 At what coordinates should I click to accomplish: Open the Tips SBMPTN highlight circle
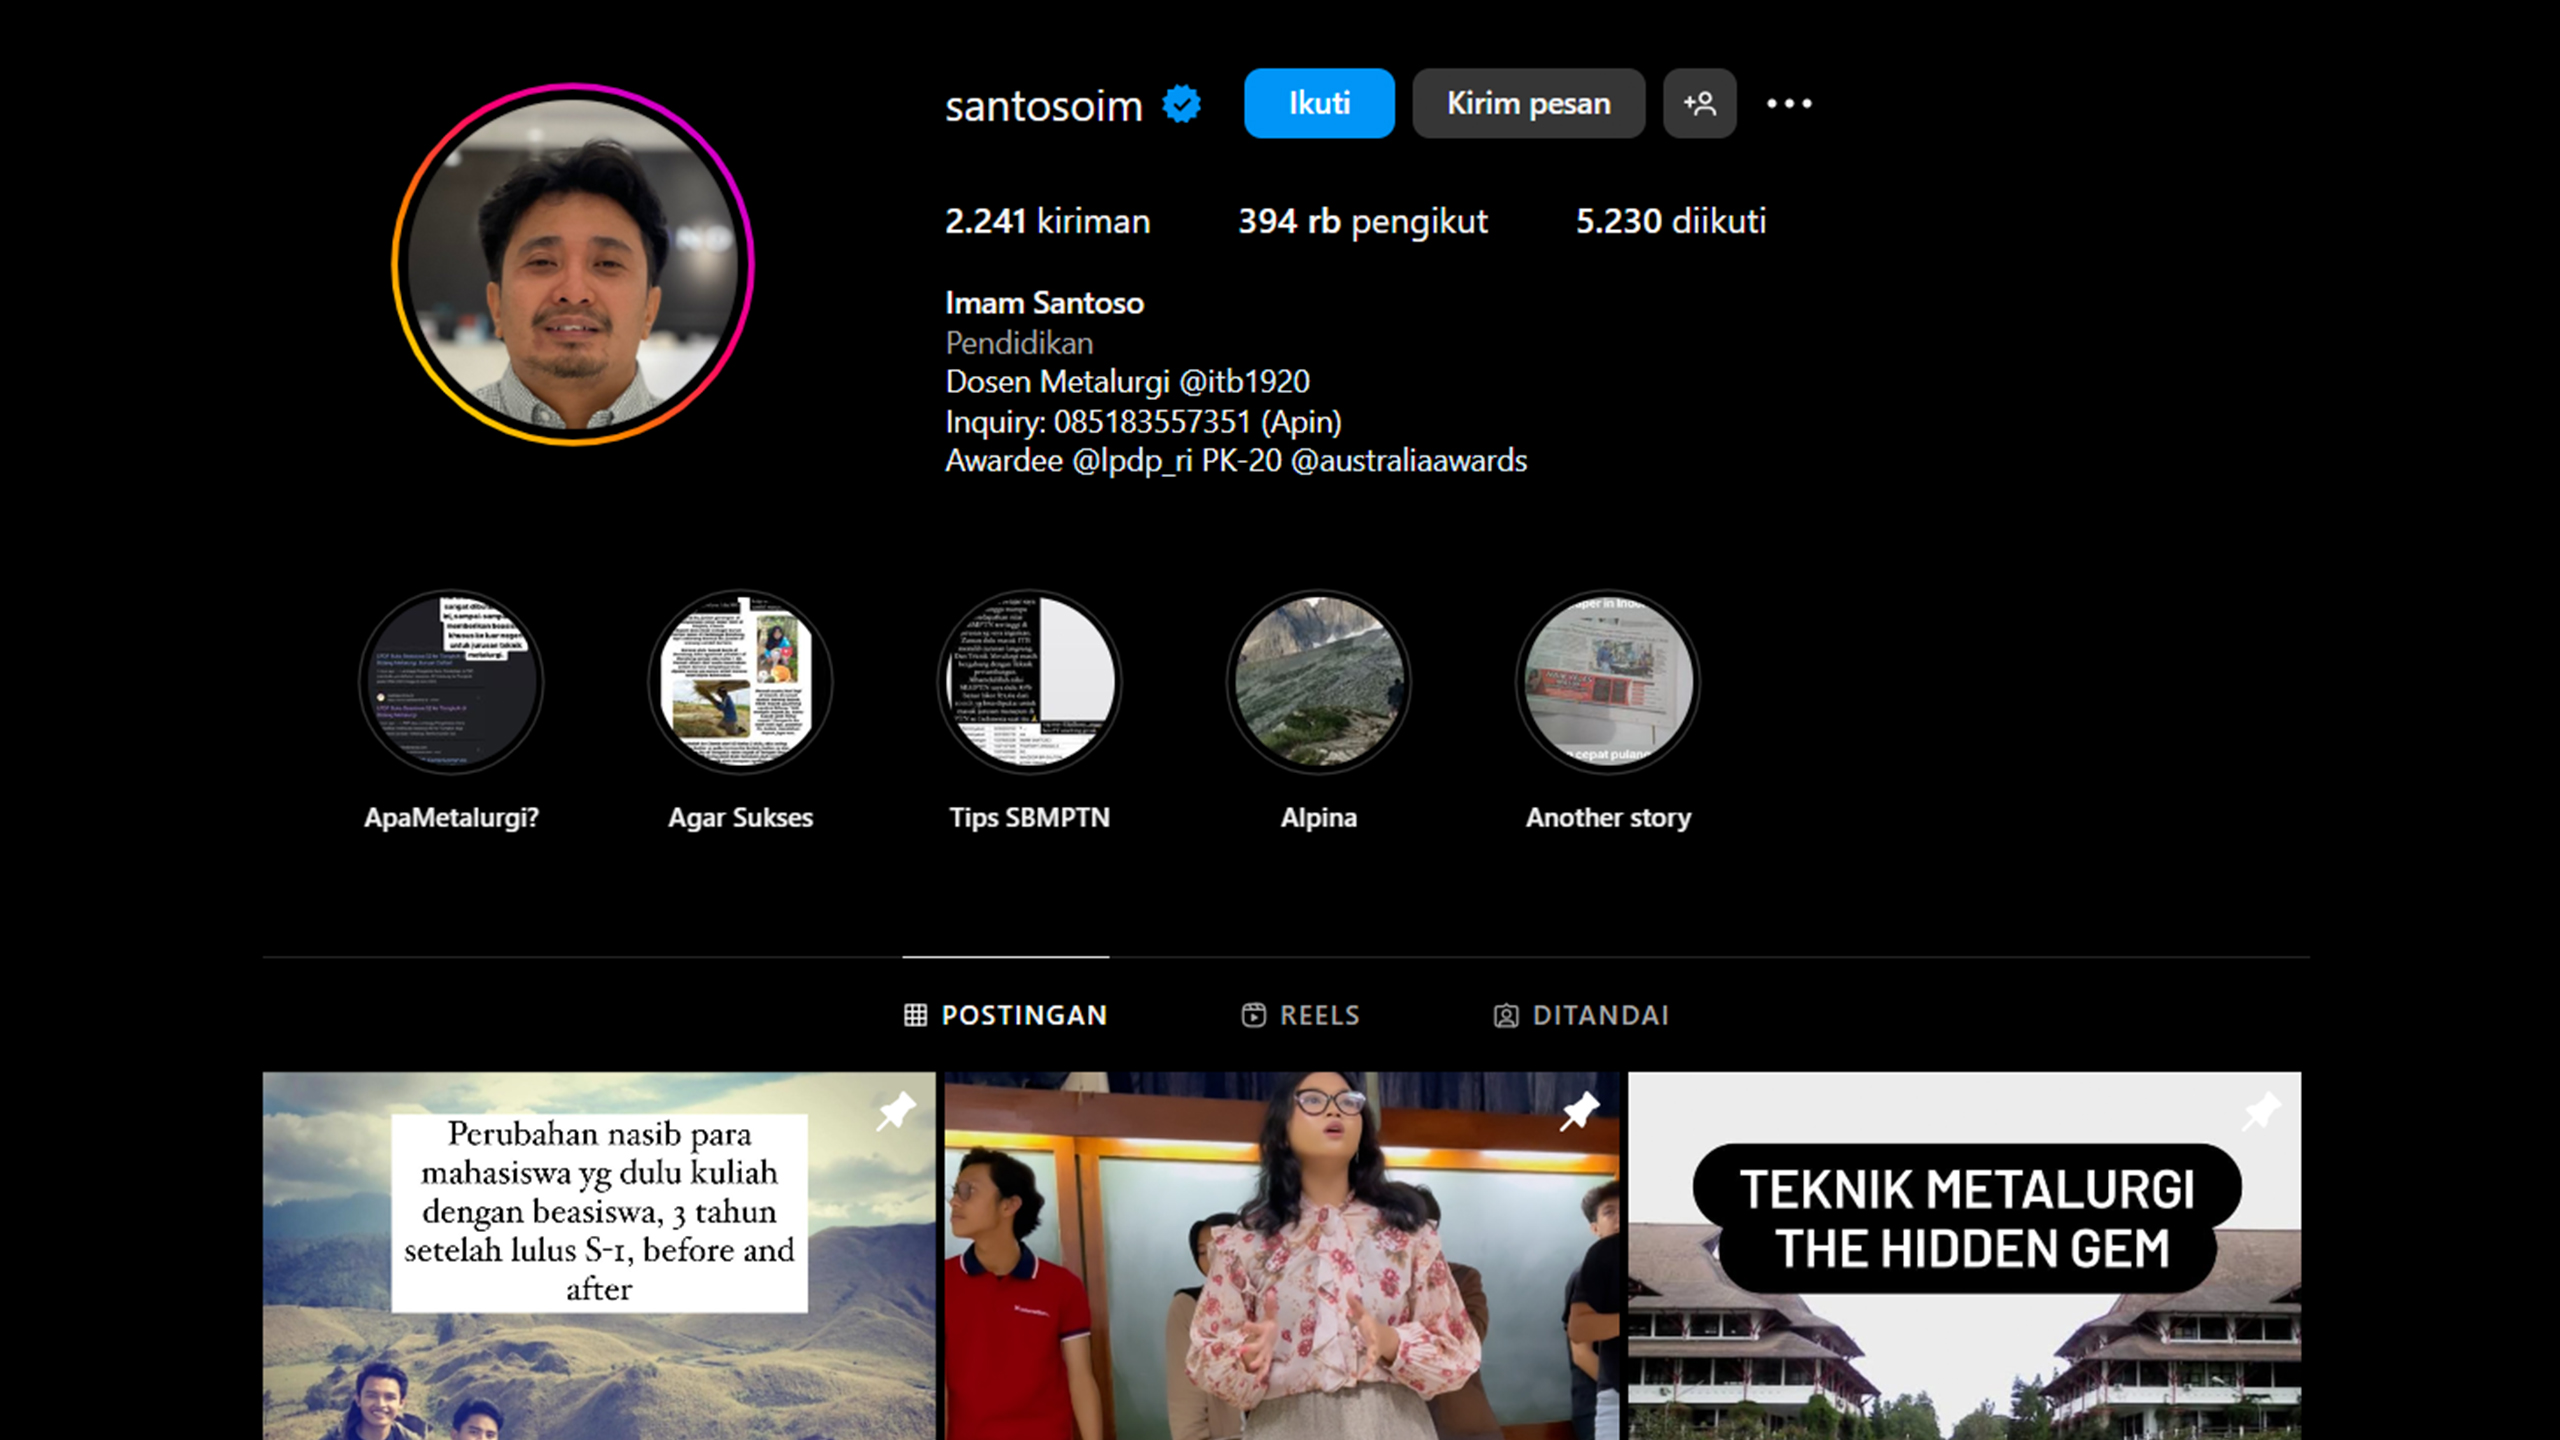pyautogui.click(x=1029, y=682)
